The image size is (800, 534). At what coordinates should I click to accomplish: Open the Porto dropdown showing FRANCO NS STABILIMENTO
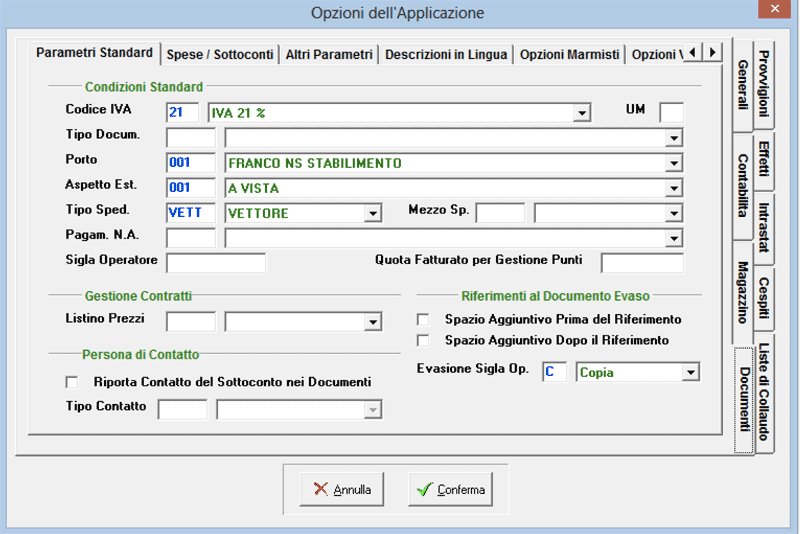pyautogui.click(x=673, y=163)
